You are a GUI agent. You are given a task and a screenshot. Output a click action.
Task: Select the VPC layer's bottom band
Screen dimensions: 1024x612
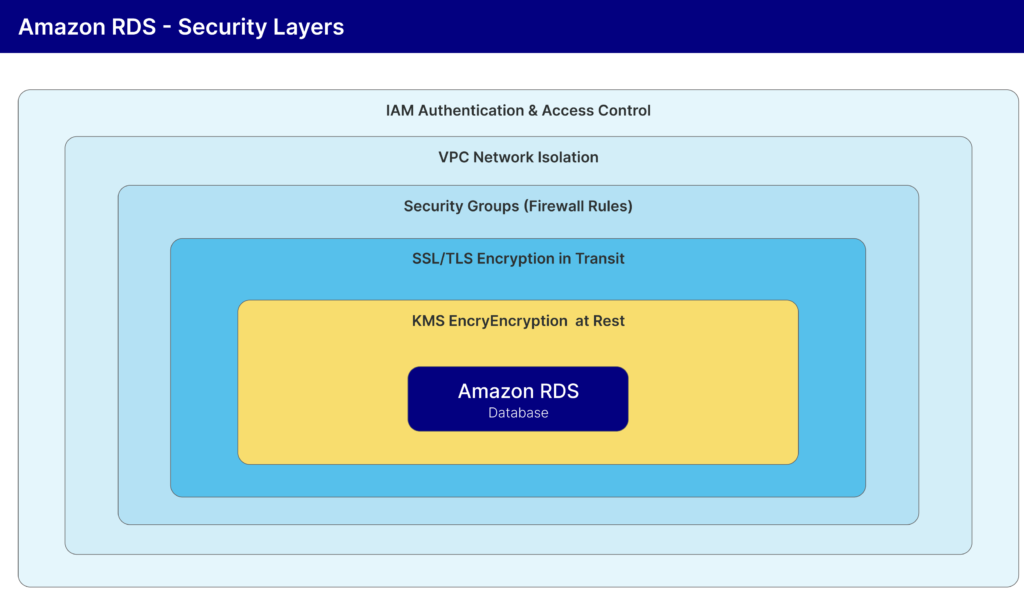point(518,539)
